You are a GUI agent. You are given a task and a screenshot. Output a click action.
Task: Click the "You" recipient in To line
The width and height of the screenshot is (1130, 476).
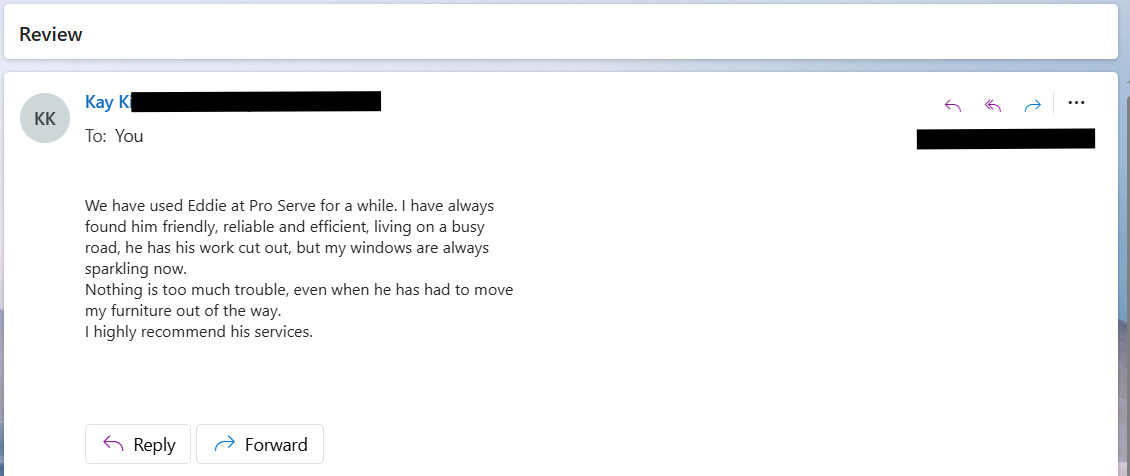(129, 136)
